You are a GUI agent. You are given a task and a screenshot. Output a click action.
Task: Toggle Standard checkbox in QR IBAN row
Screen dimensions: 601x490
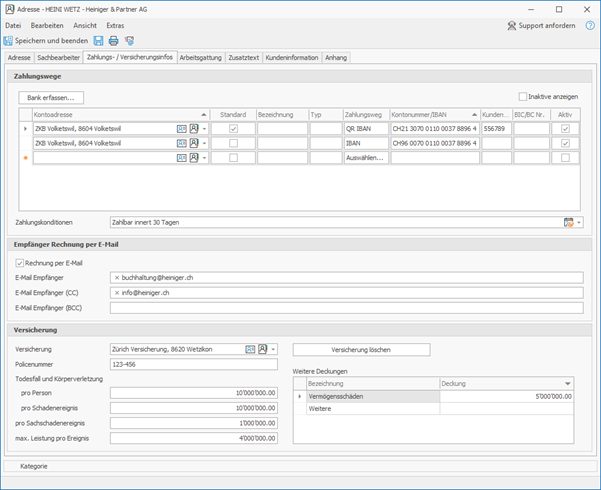tap(233, 129)
